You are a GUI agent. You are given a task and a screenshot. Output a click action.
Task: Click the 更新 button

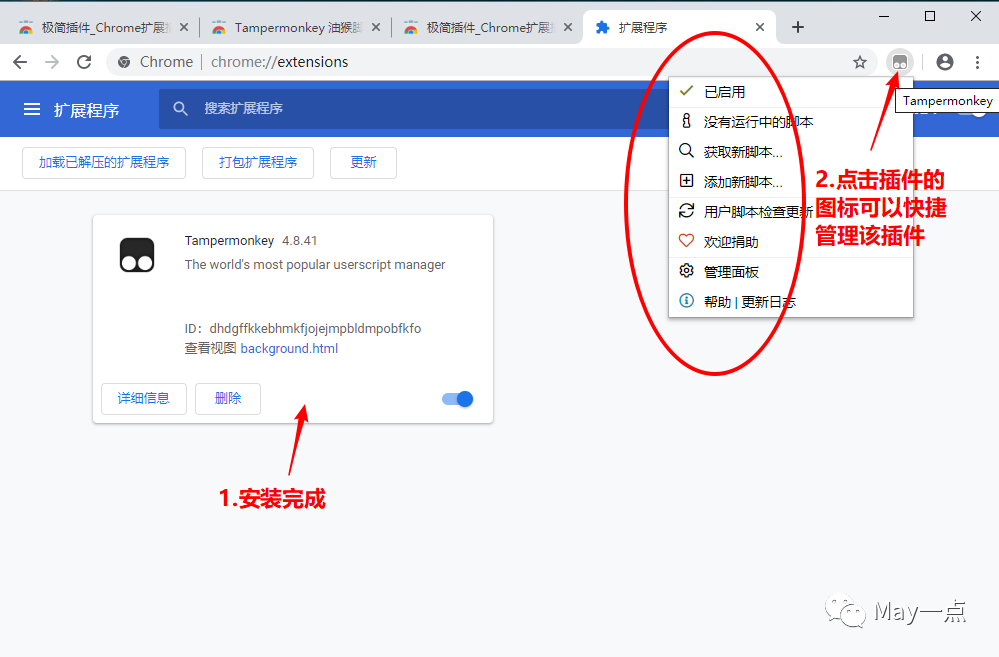click(x=363, y=162)
